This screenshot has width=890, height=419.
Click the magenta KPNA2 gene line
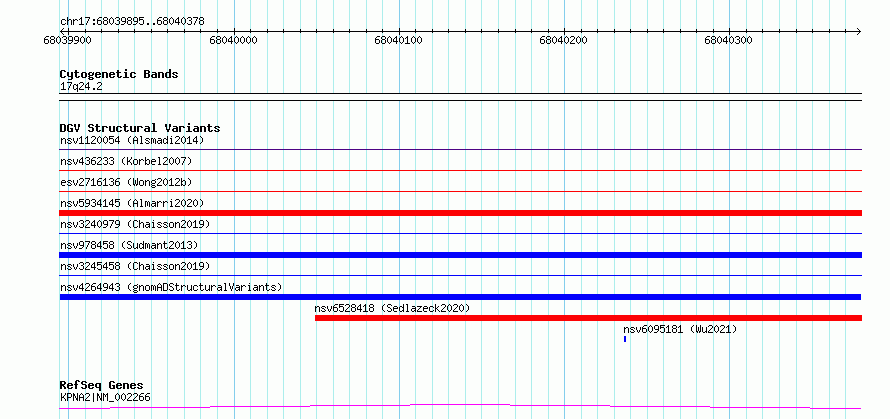pyautogui.click(x=460, y=407)
